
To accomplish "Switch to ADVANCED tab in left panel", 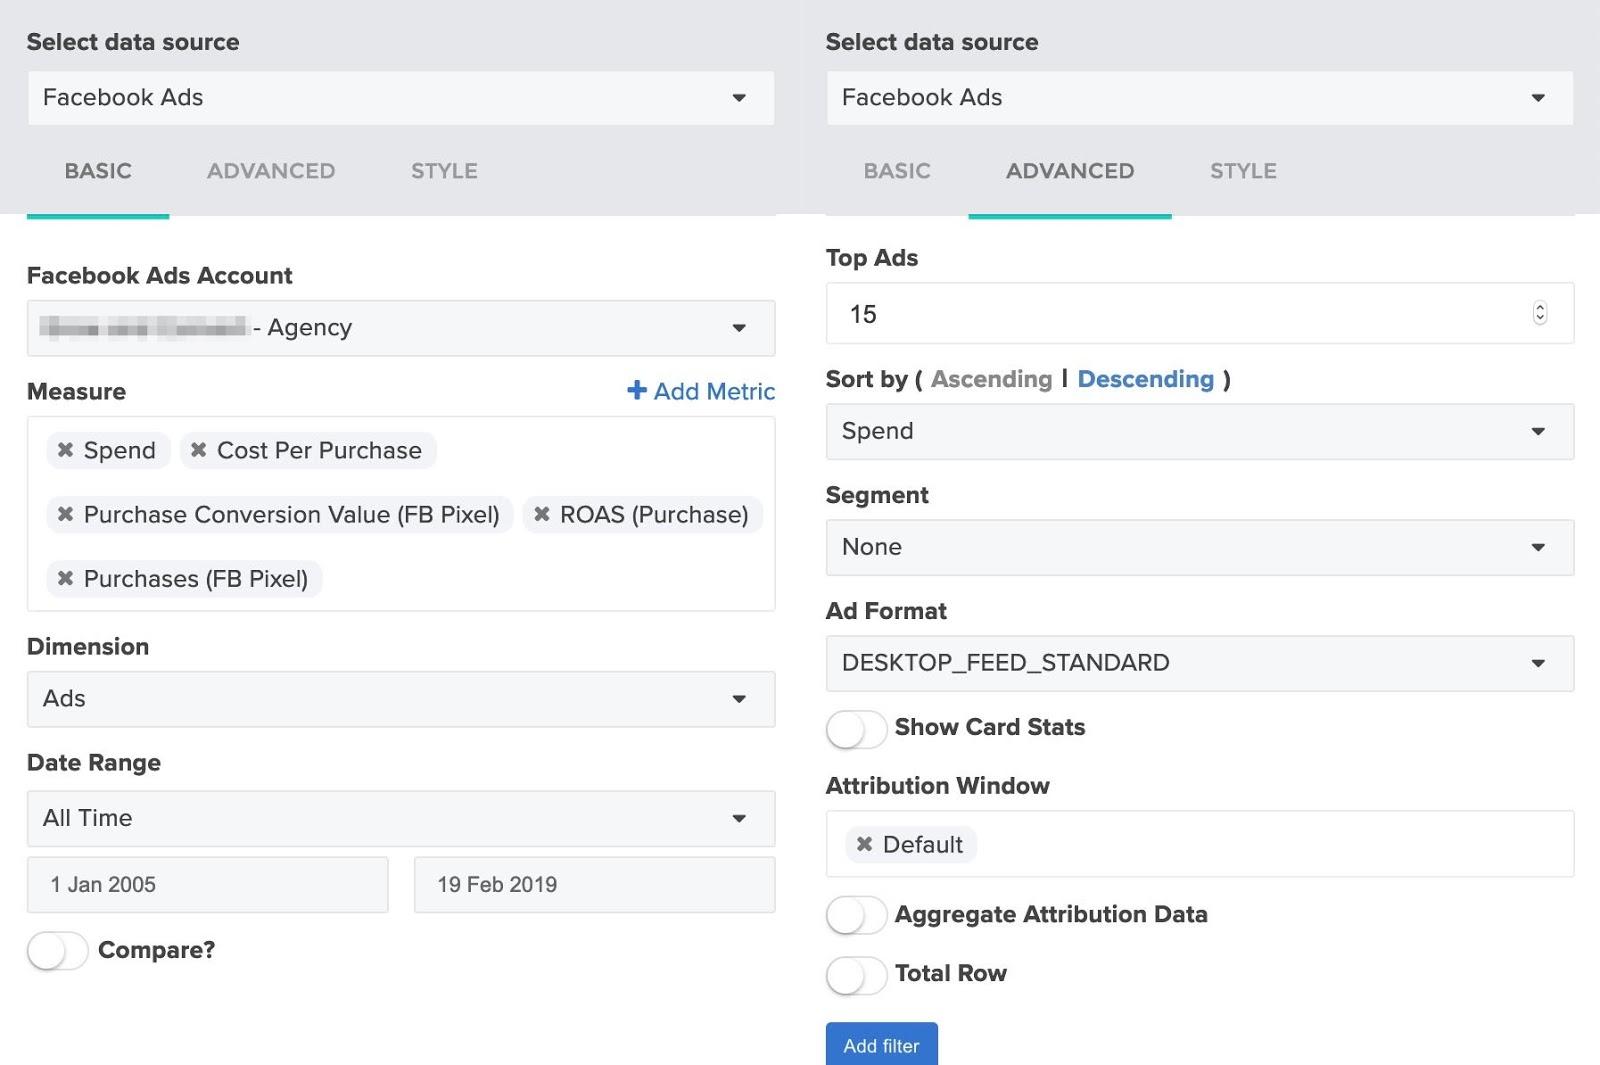I will (271, 171).
